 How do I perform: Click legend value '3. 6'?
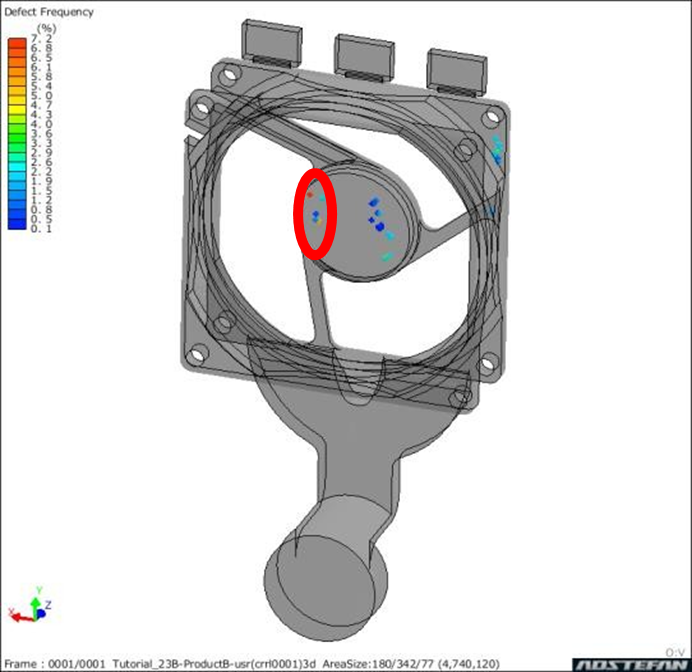tap(41, 134)
